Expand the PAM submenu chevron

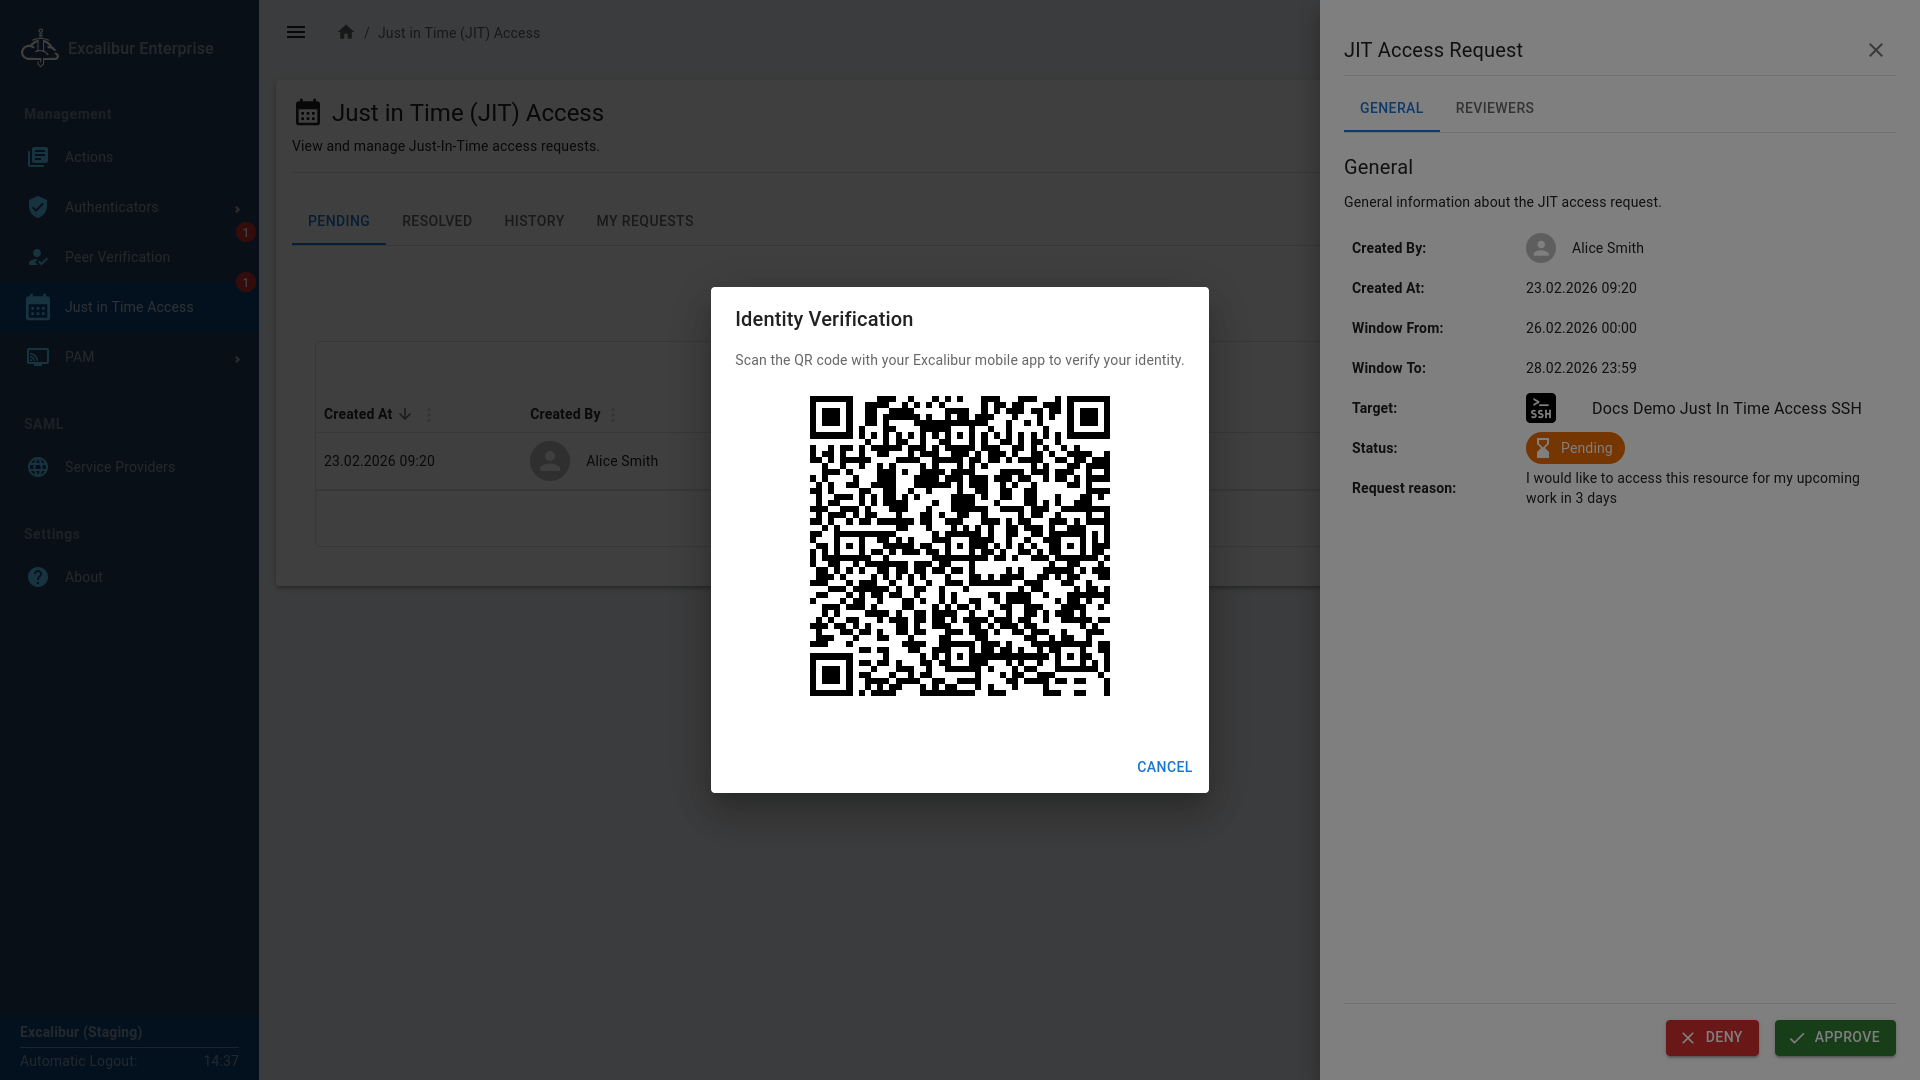pyautogui.click(x=237, y=358)
